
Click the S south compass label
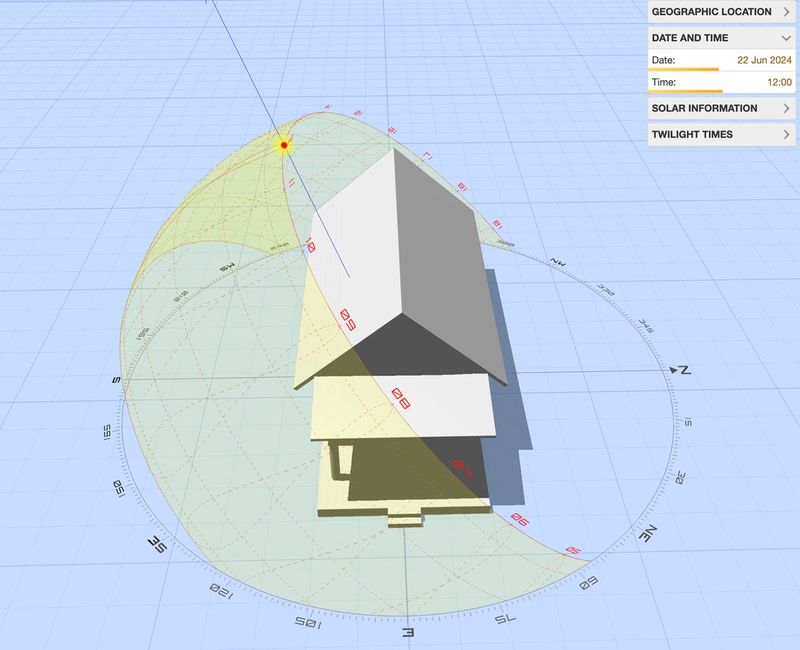116,380
